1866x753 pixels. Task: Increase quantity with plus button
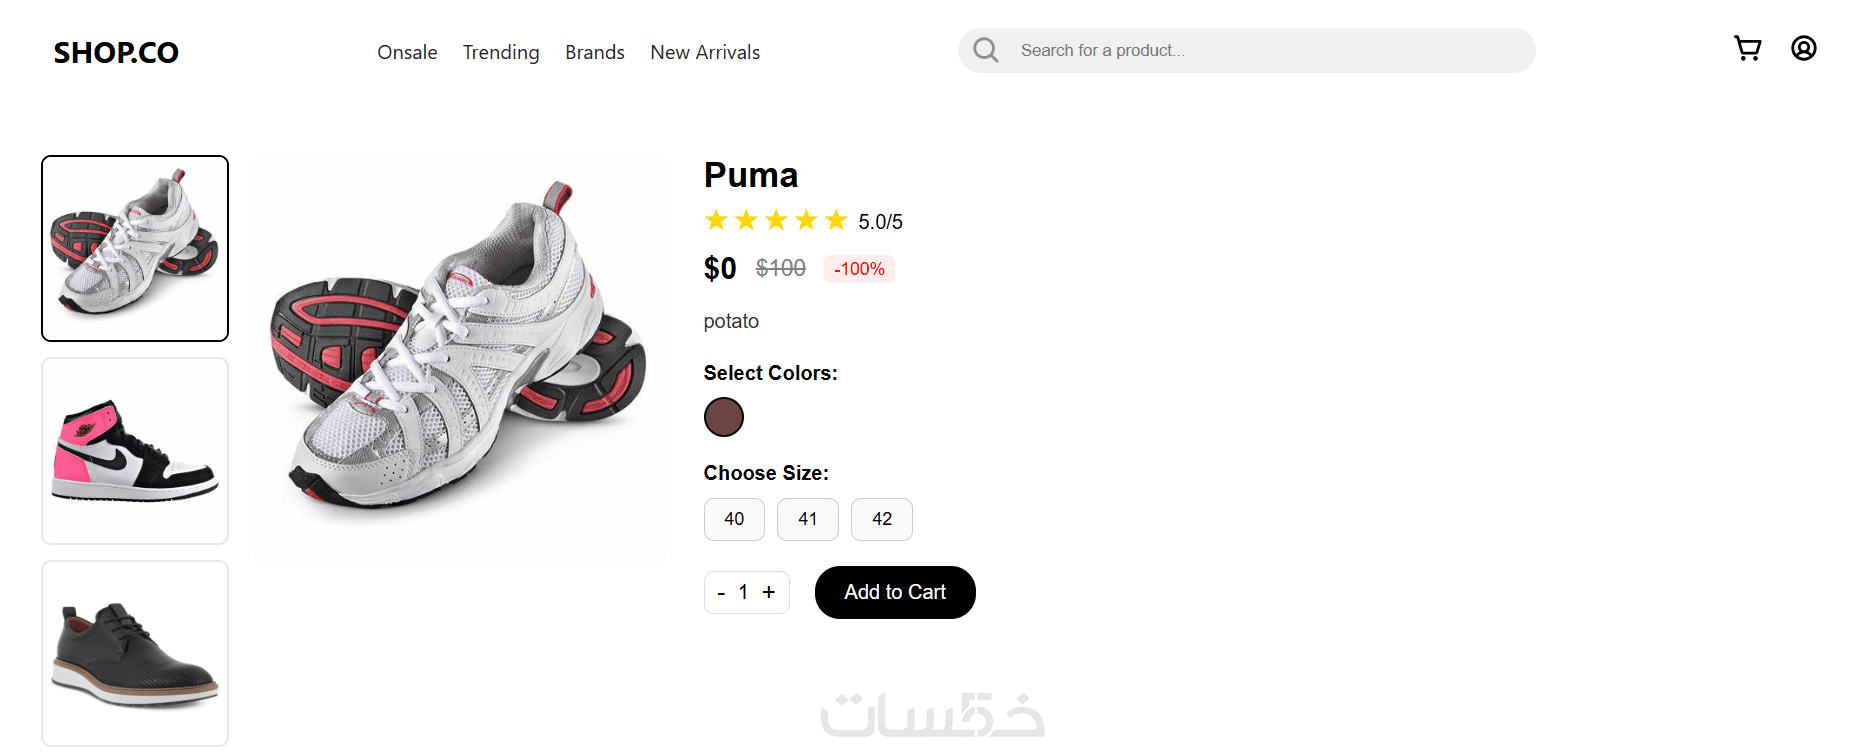(x=769, y=592)
